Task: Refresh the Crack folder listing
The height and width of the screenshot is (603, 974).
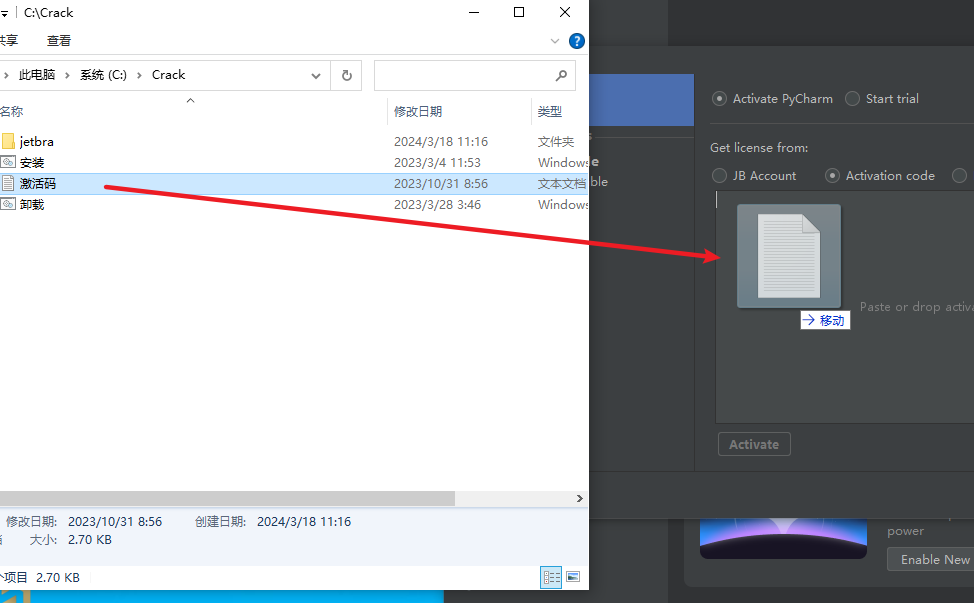Action: coord(347,75)
